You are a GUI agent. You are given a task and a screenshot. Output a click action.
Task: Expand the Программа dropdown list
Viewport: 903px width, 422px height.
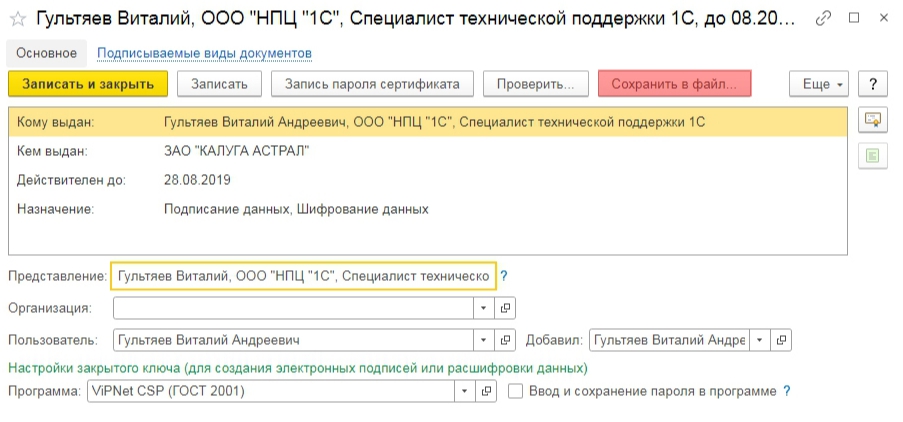465,391
